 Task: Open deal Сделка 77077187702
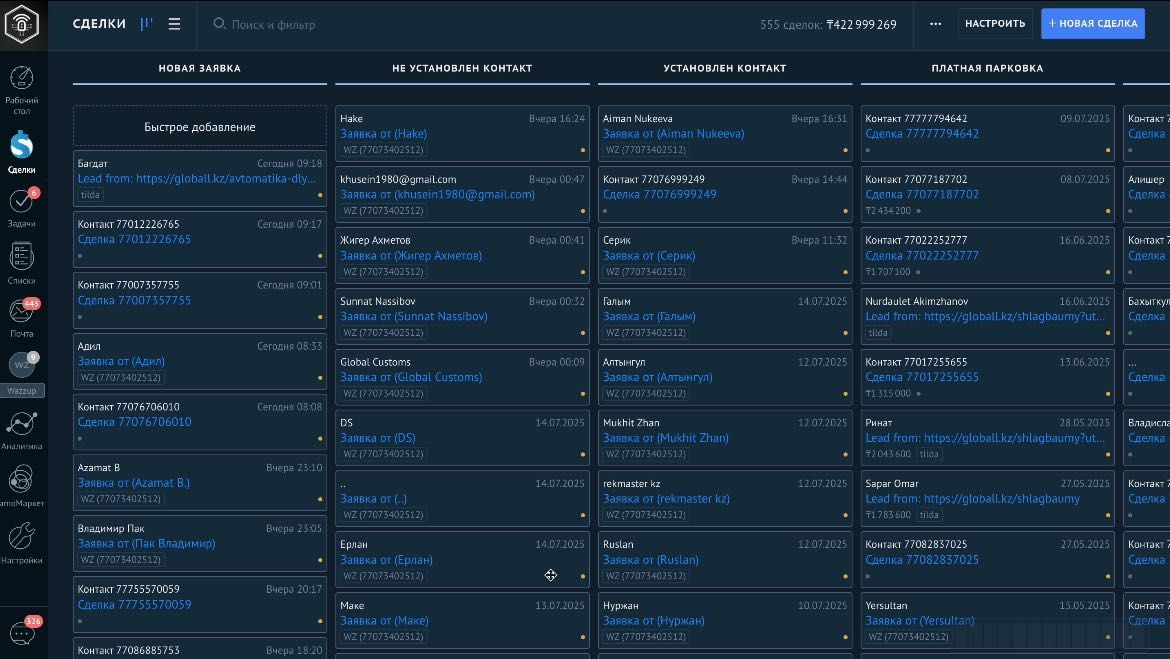point(922,194)
